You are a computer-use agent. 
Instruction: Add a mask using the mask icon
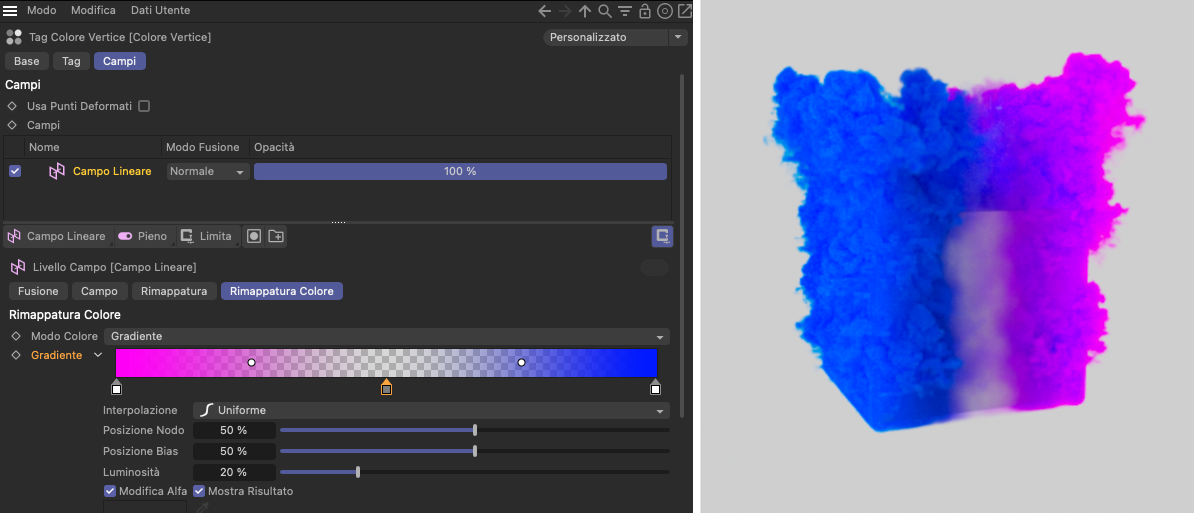pyautogui.click(x=254, y=237)
